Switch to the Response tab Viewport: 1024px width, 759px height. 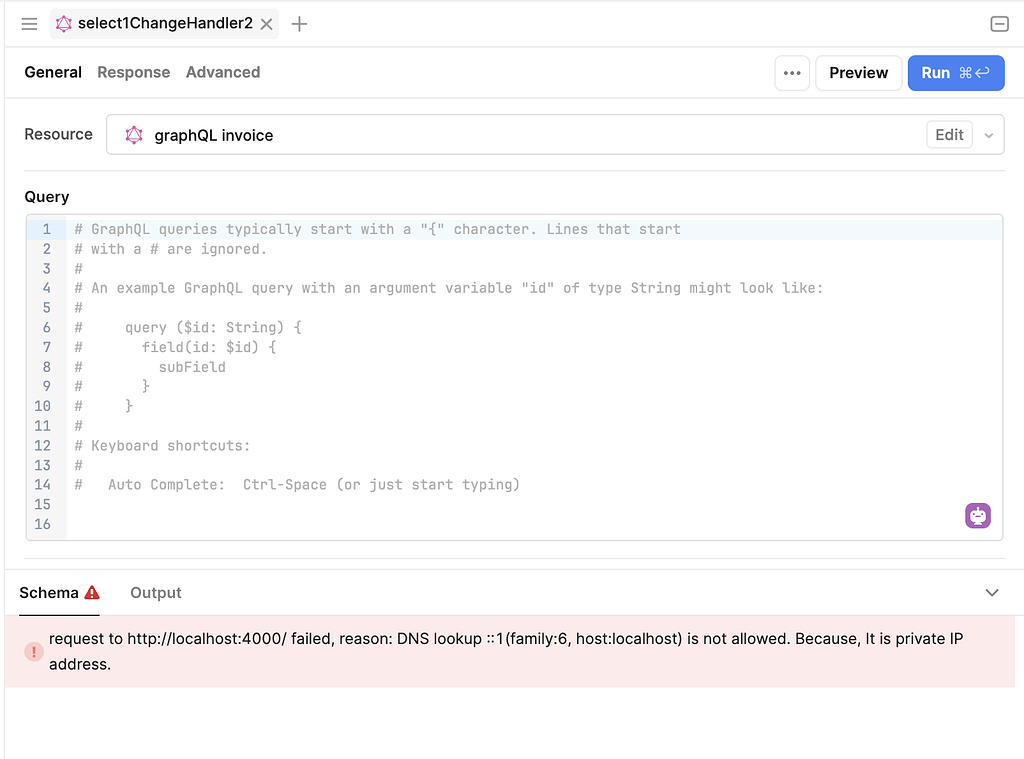click(x=134, y=72)
